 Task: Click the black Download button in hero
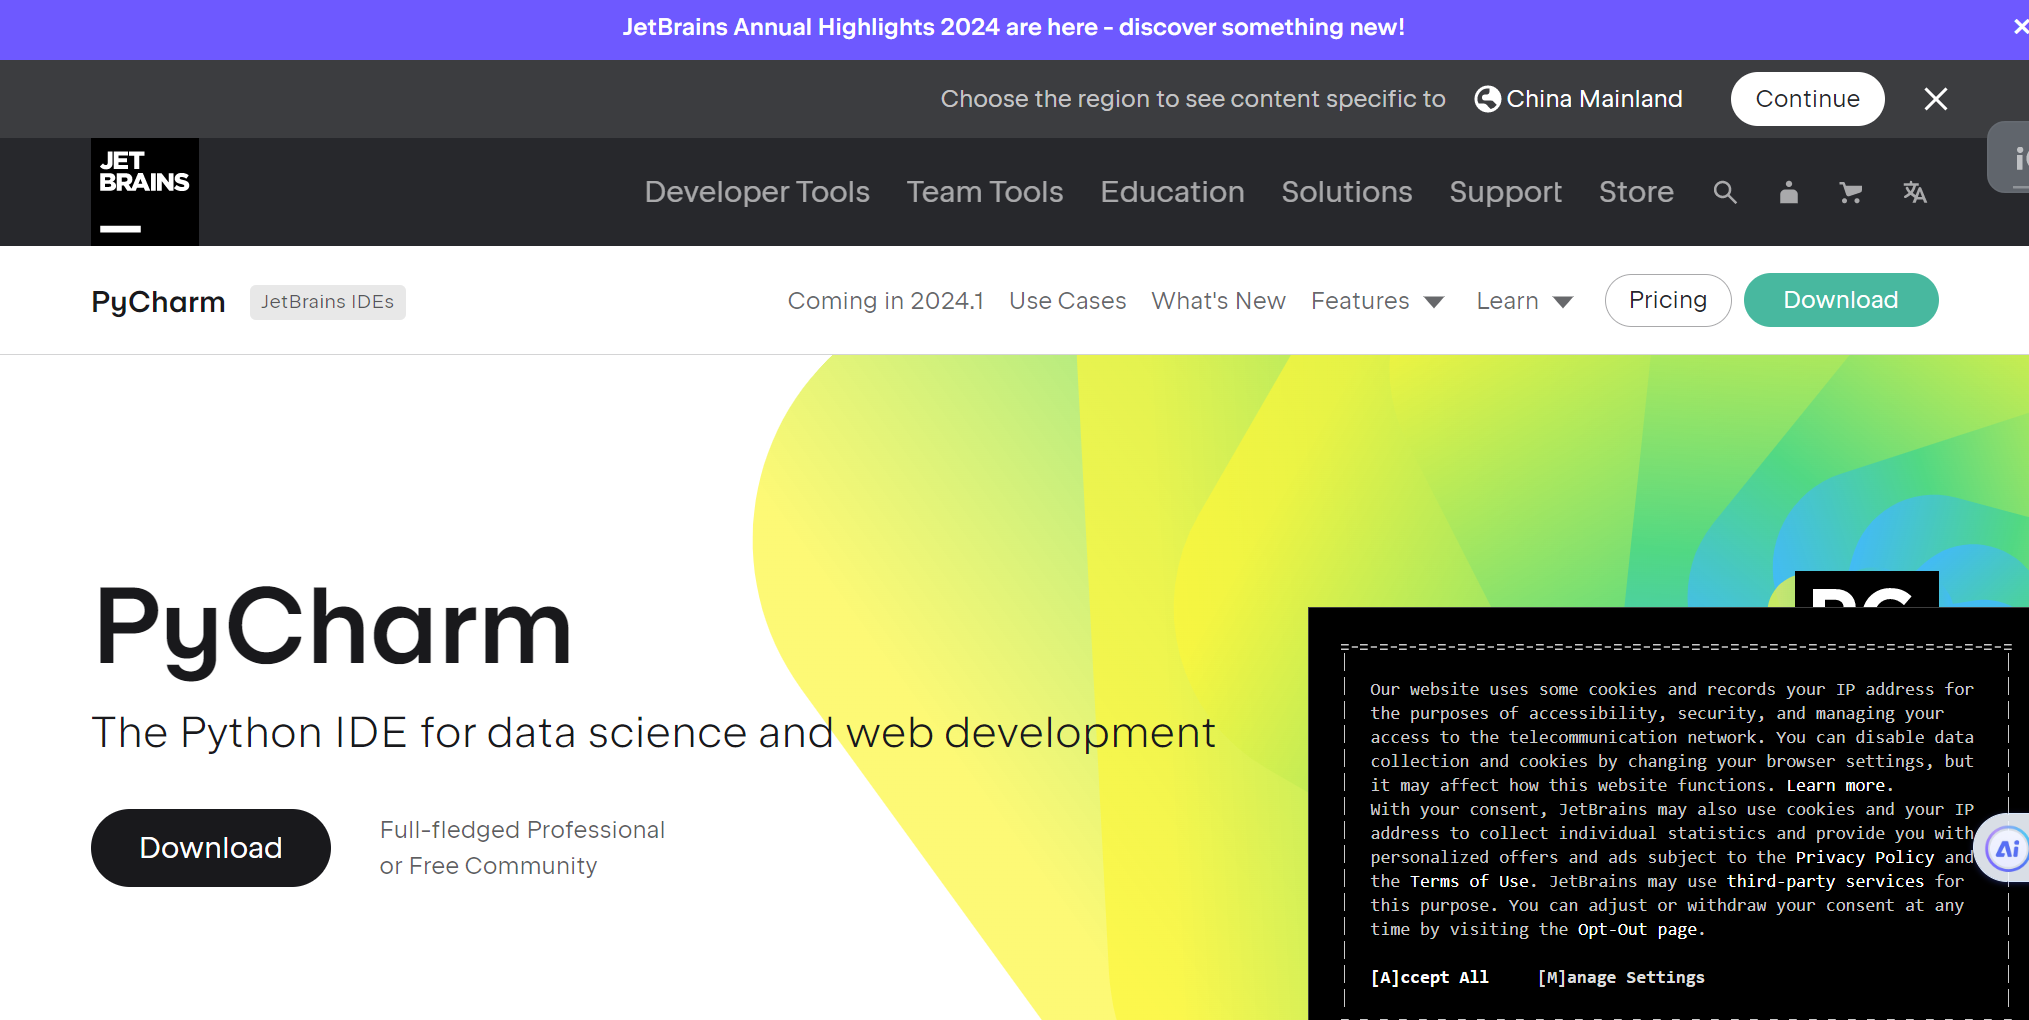(x=211, y=848)
